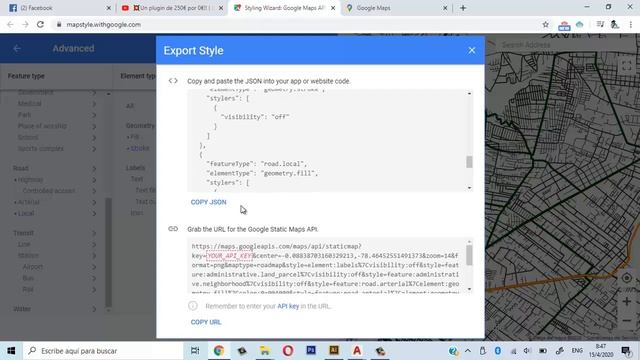Click the Static Maps URL box scrollbar thumb

[469, 255]
